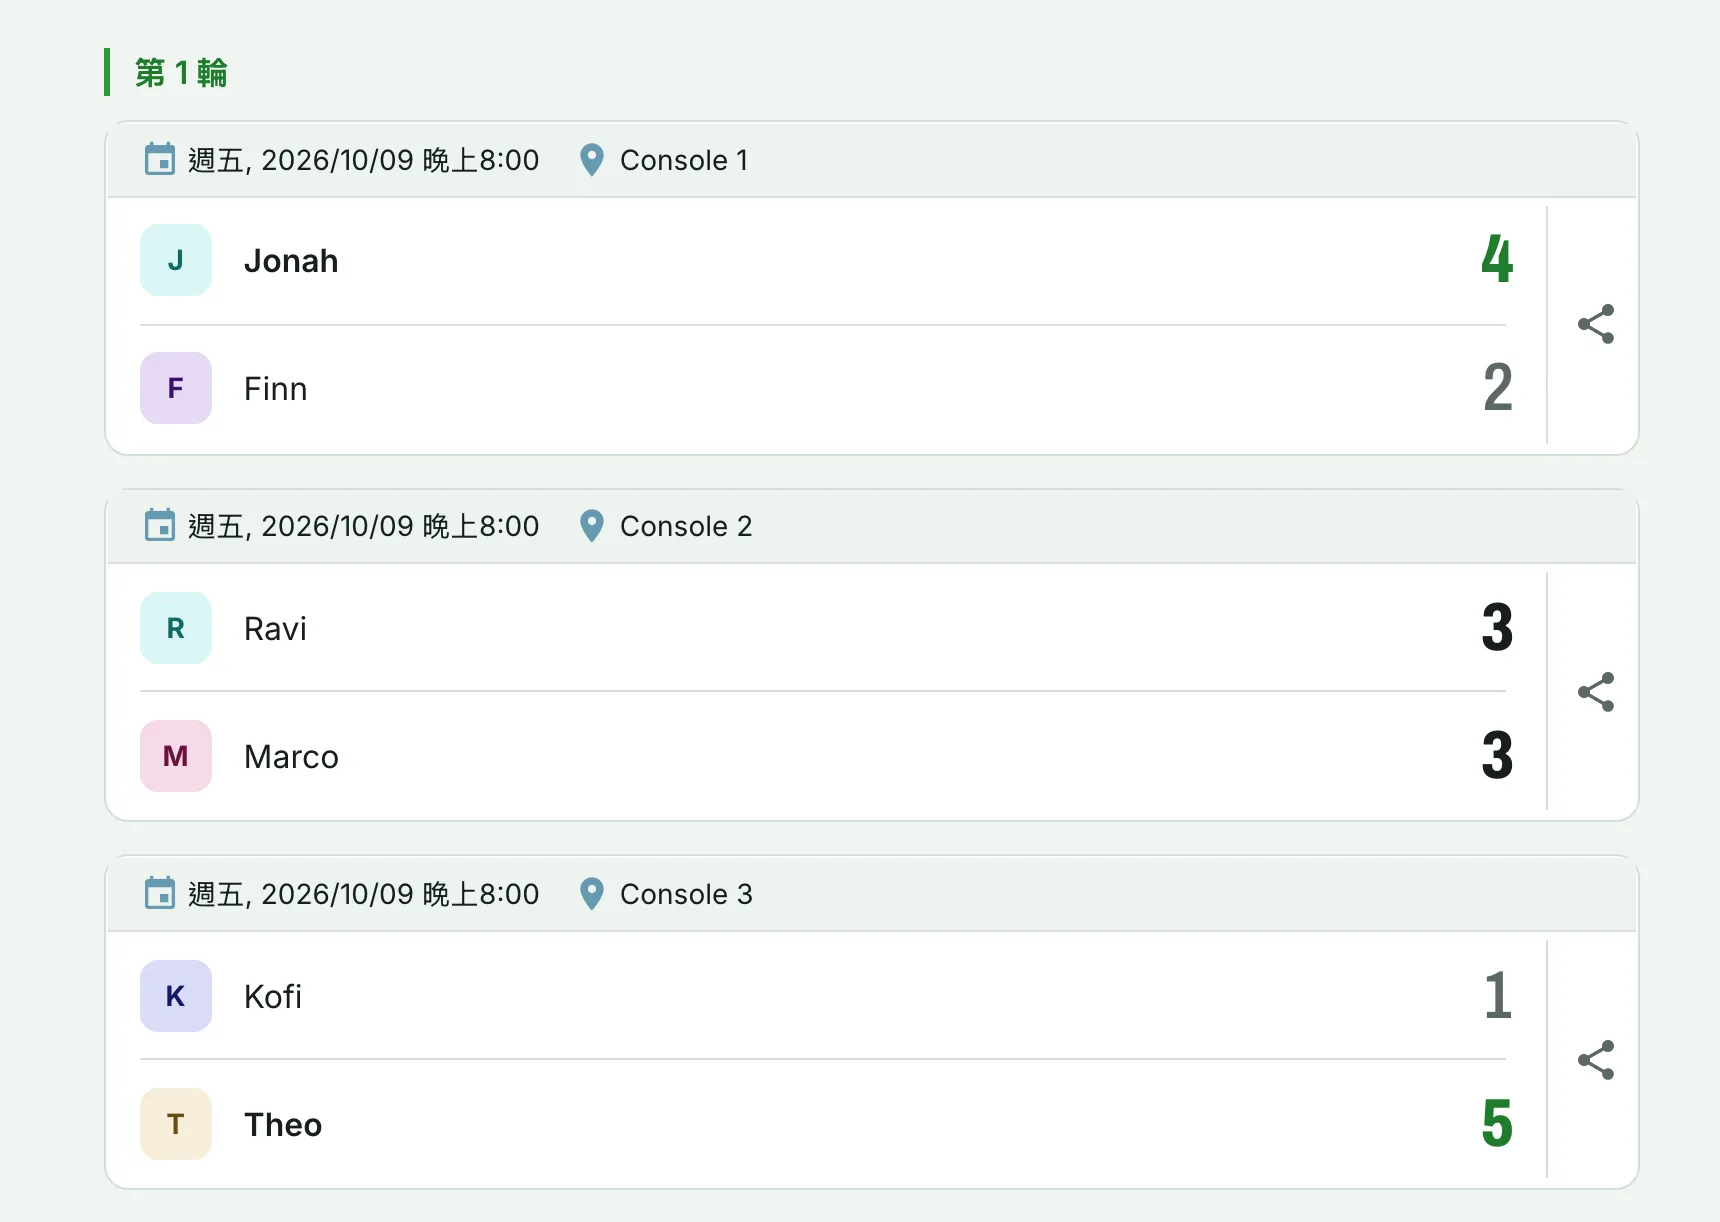Share the Ravi vs Marco match

point(1595,692)
